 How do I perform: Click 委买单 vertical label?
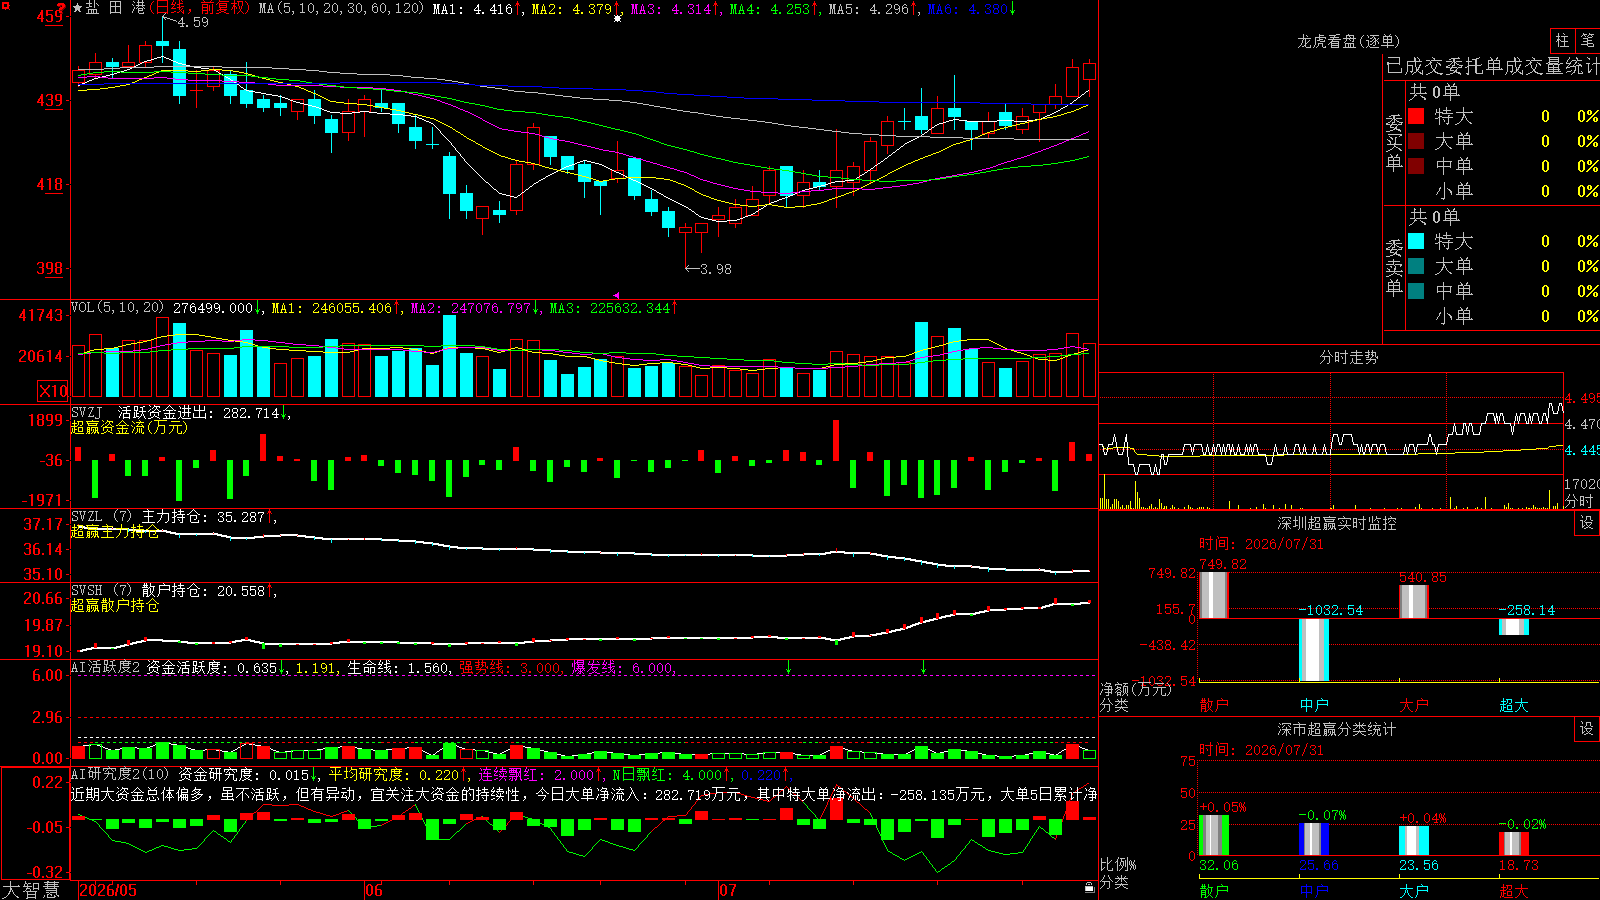pos(1394,141)
